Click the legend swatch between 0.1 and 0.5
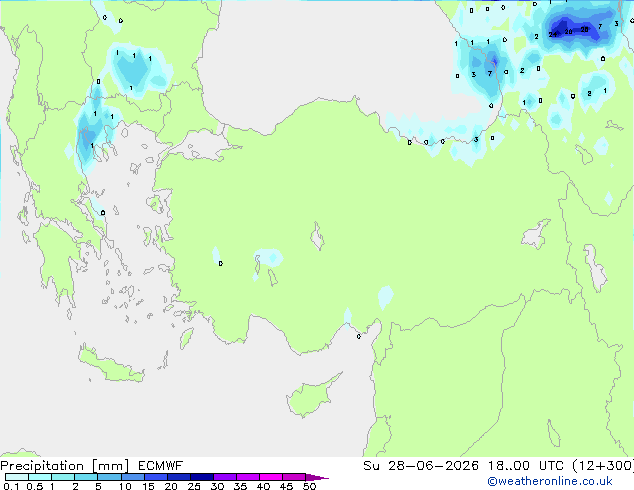Screen dimensions: 634x490 17,477
